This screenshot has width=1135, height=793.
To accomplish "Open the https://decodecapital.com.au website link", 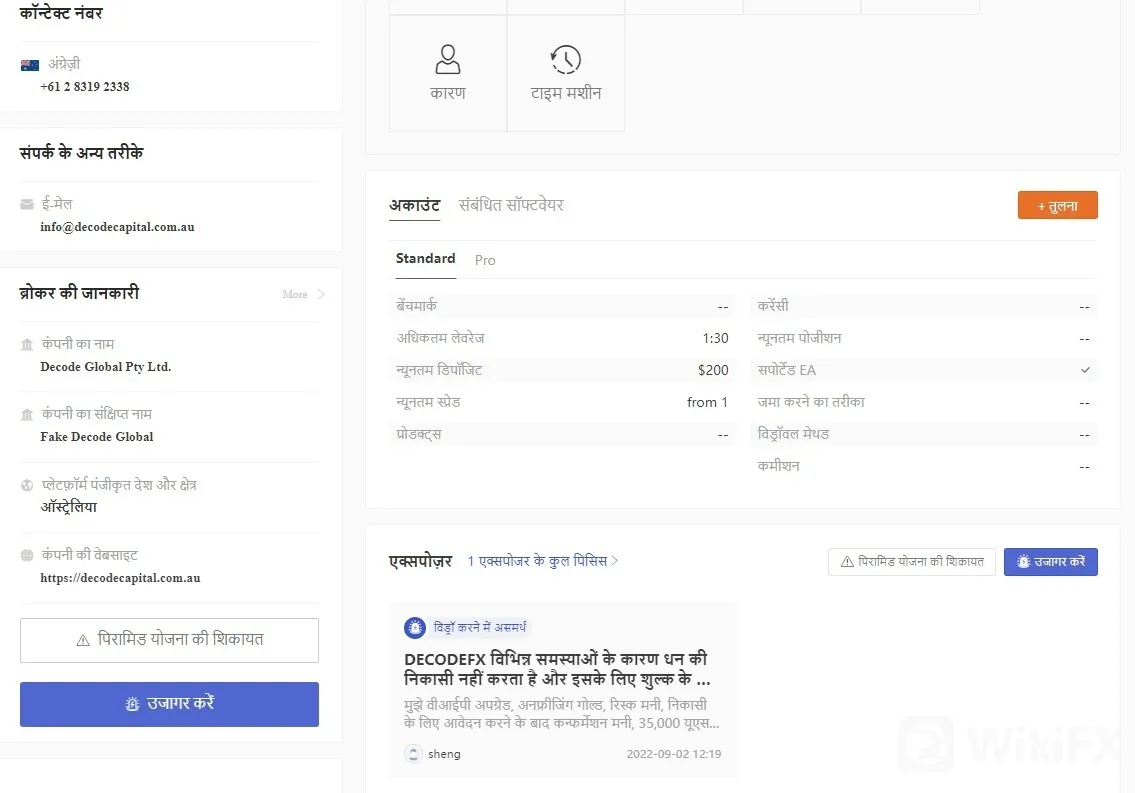I will tap(120, 578).
